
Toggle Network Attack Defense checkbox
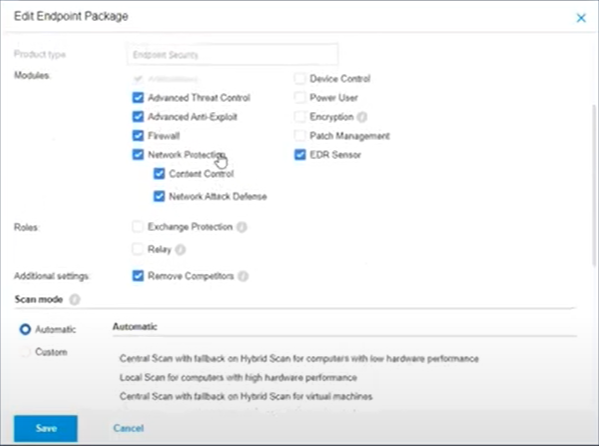pos(159,196)
